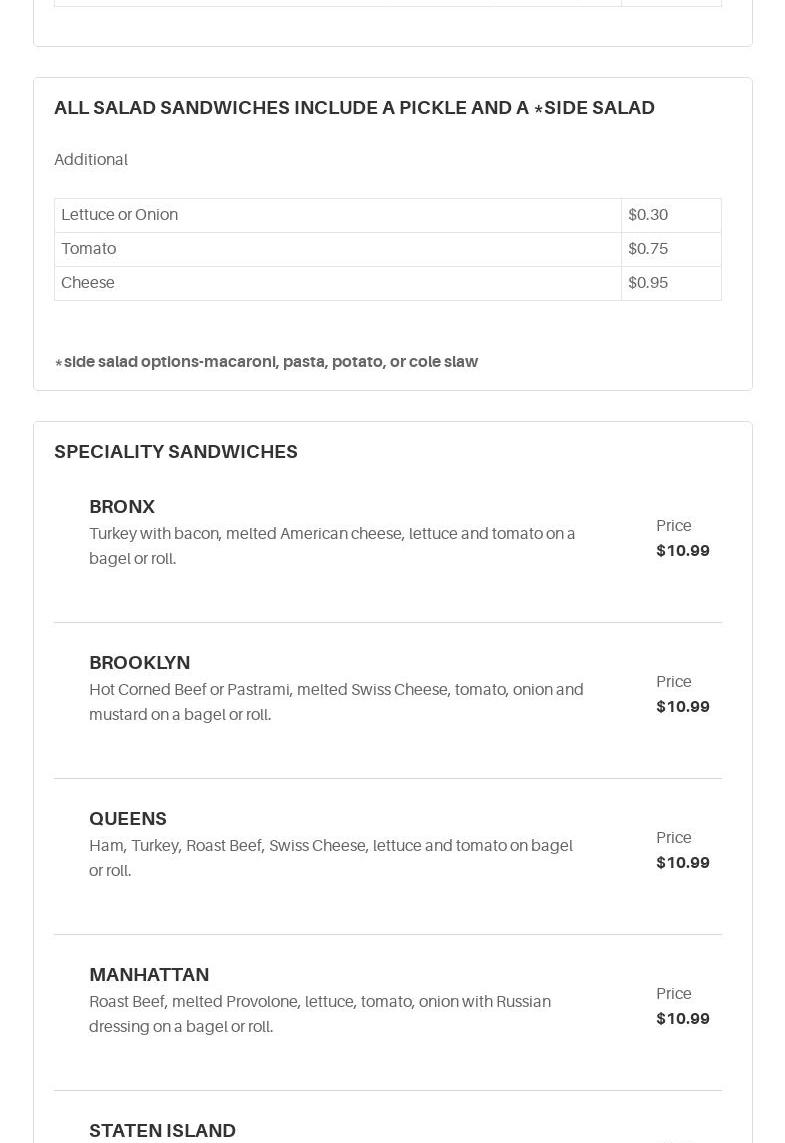Click the BROOKLYN $10.99 price
This screenshot has height=1143, width=785.
(682, 707)
